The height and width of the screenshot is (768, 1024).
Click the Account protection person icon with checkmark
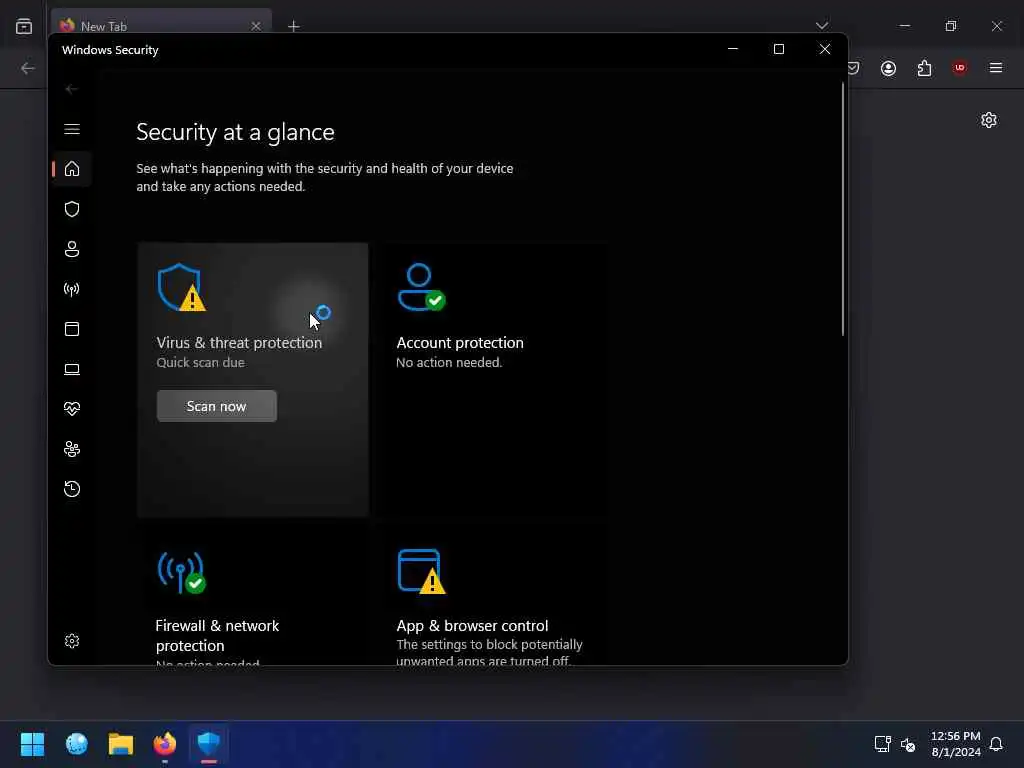(421, 287)
